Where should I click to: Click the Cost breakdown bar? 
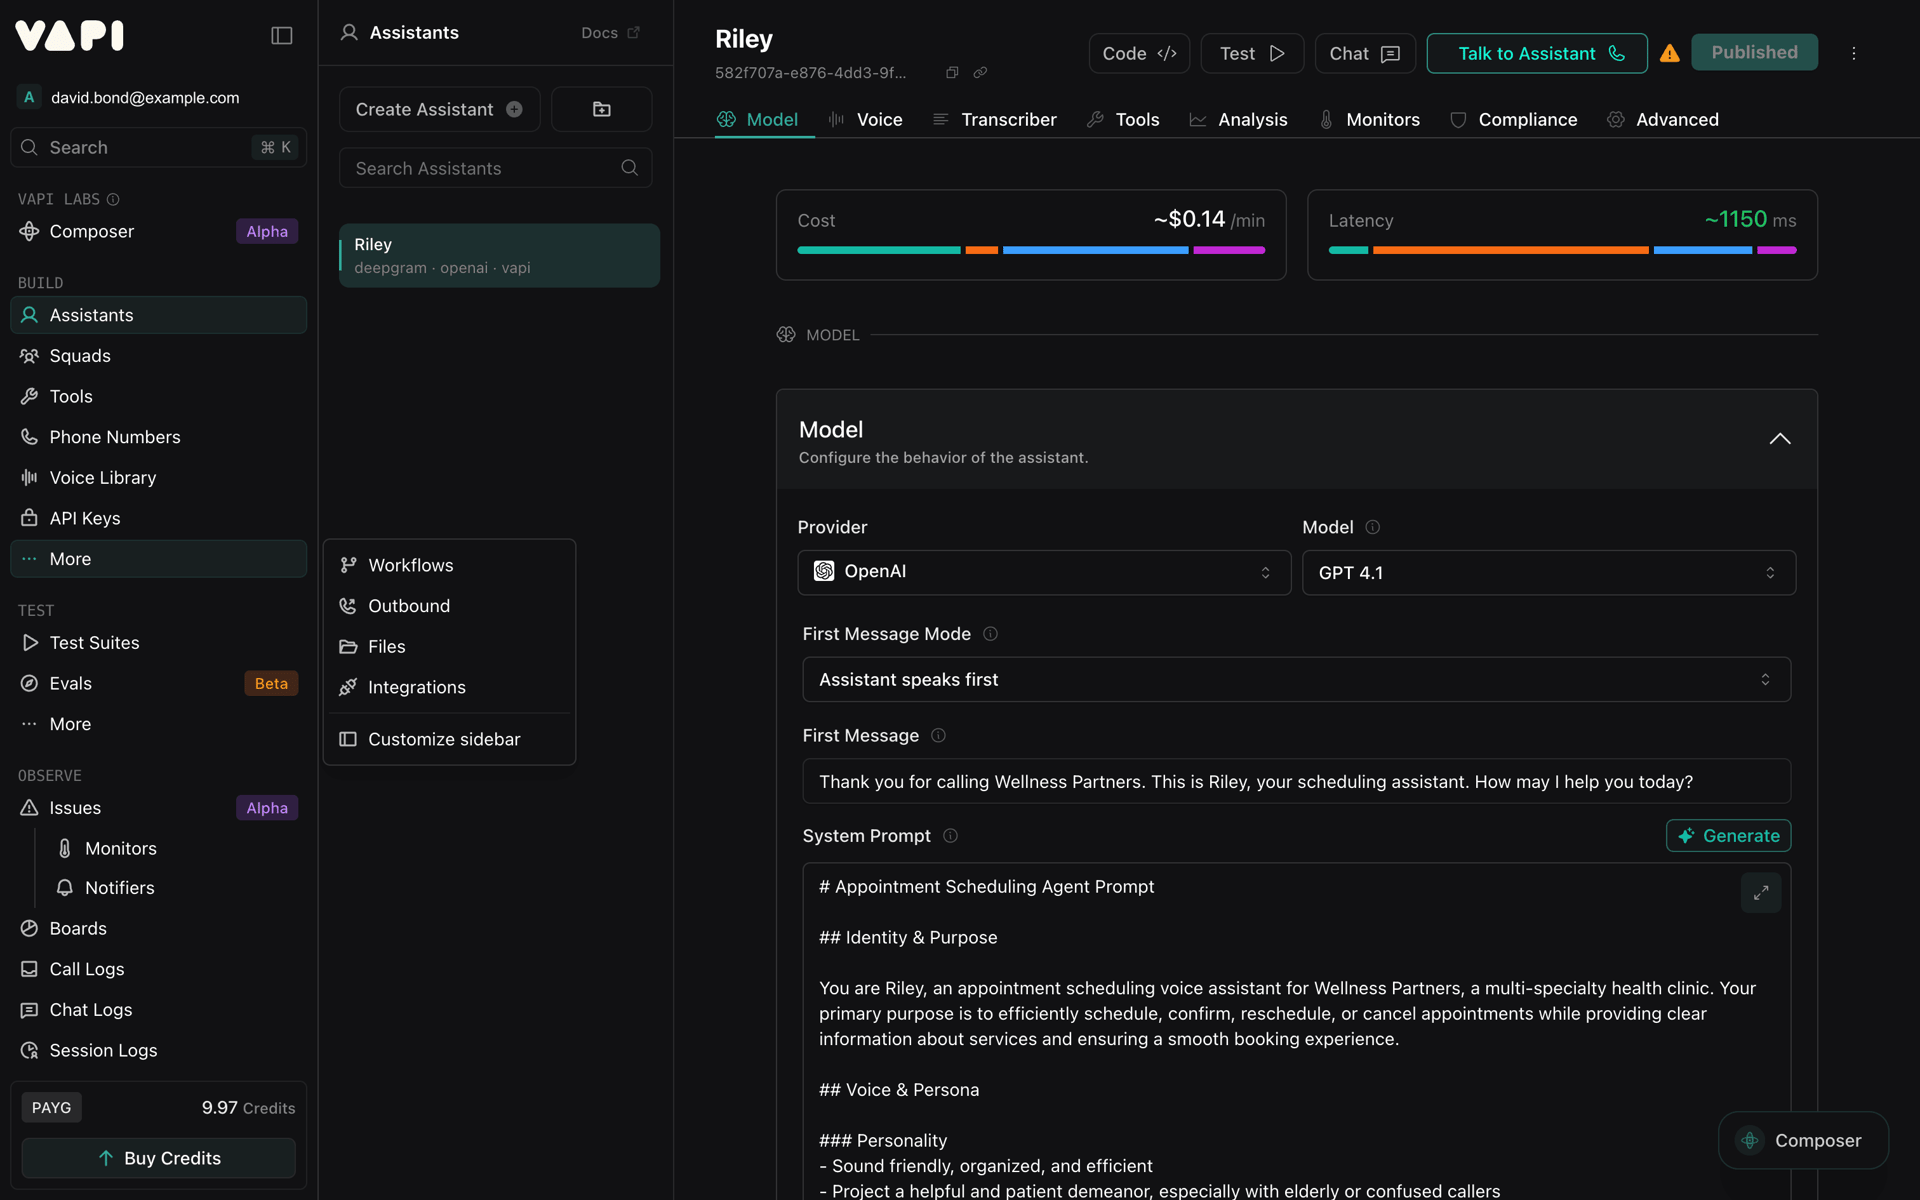[1031, 250]
